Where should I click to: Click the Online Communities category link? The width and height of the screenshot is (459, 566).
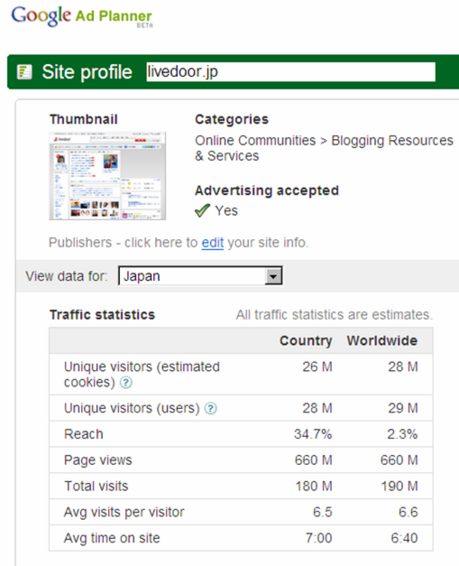click(255, 140)
